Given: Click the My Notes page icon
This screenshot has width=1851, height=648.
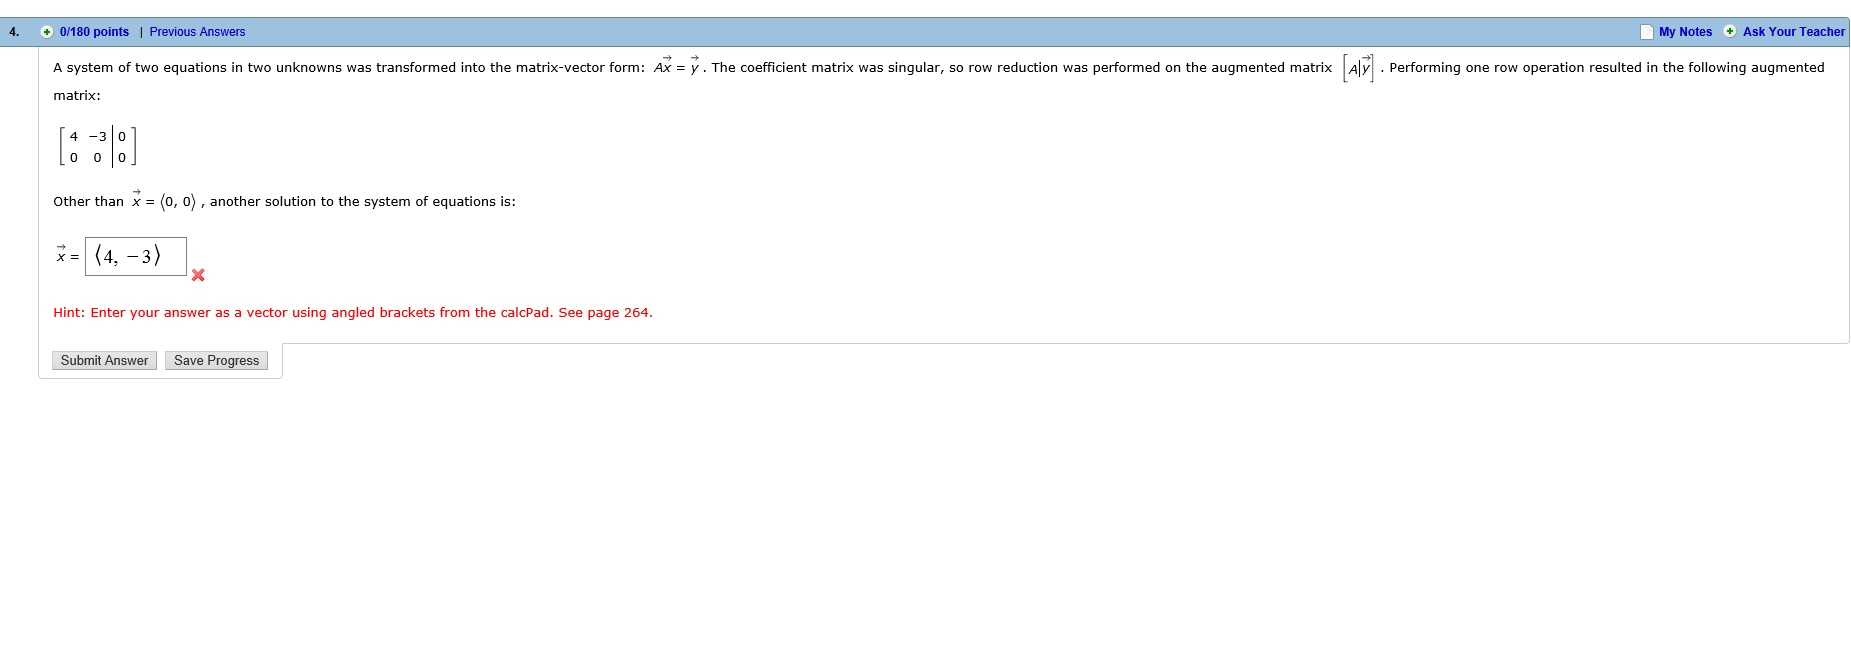Looking at the screenshot, I should [1647, 32].
